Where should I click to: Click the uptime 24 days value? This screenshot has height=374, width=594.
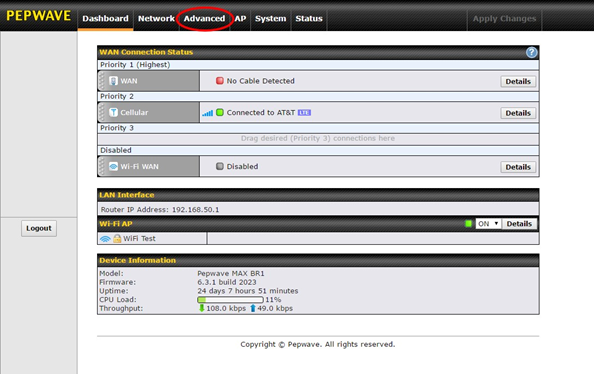[247, 291]
